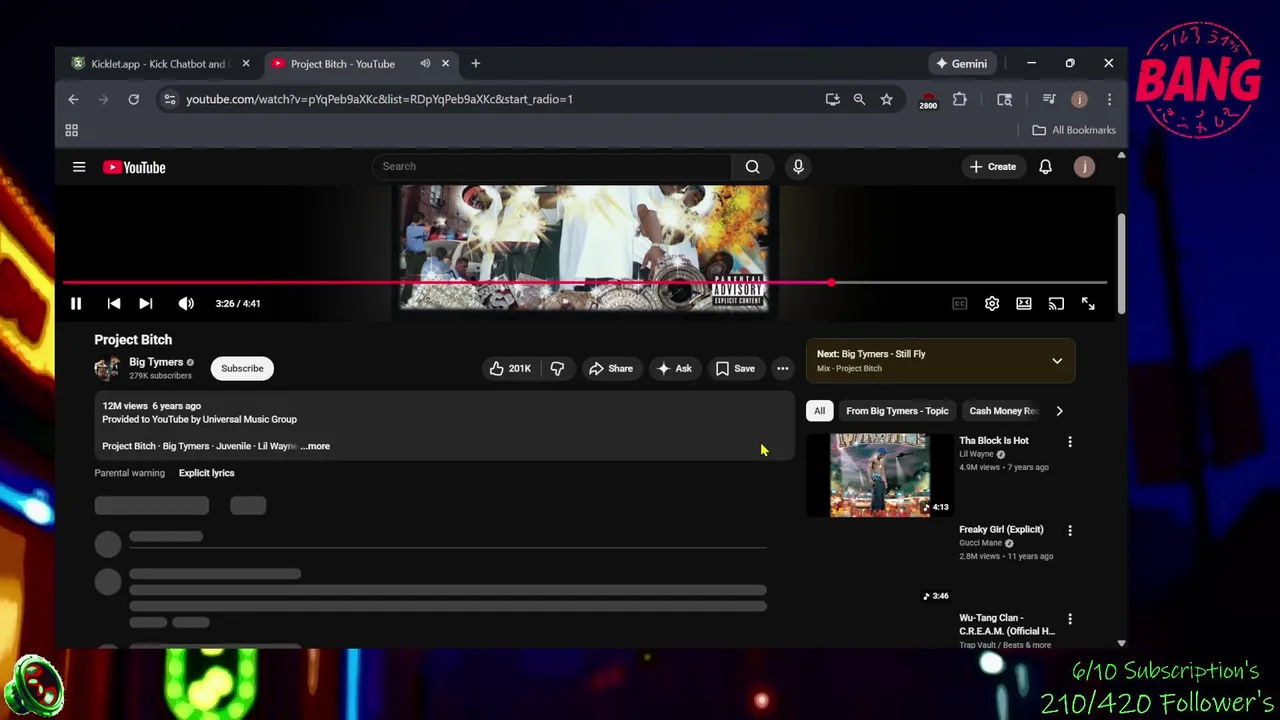Viewport: 1280px width, 720px height.
Task: Save the video to a playlist
Action: [x=735, y=368]
